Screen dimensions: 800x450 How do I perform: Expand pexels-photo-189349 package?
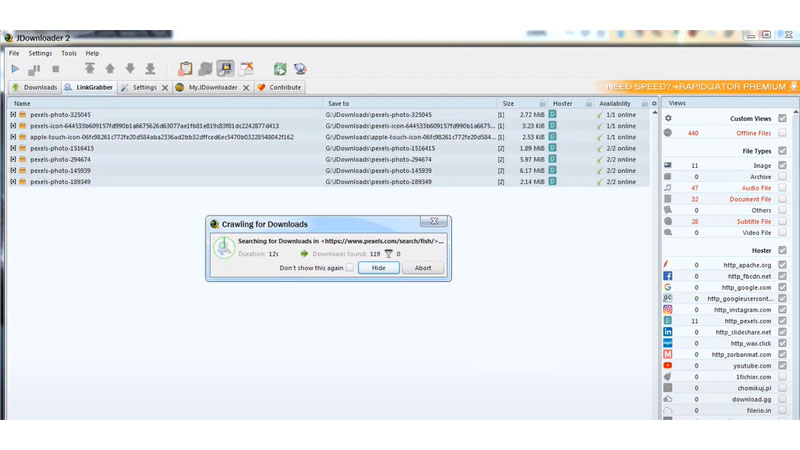click(13, 182)
